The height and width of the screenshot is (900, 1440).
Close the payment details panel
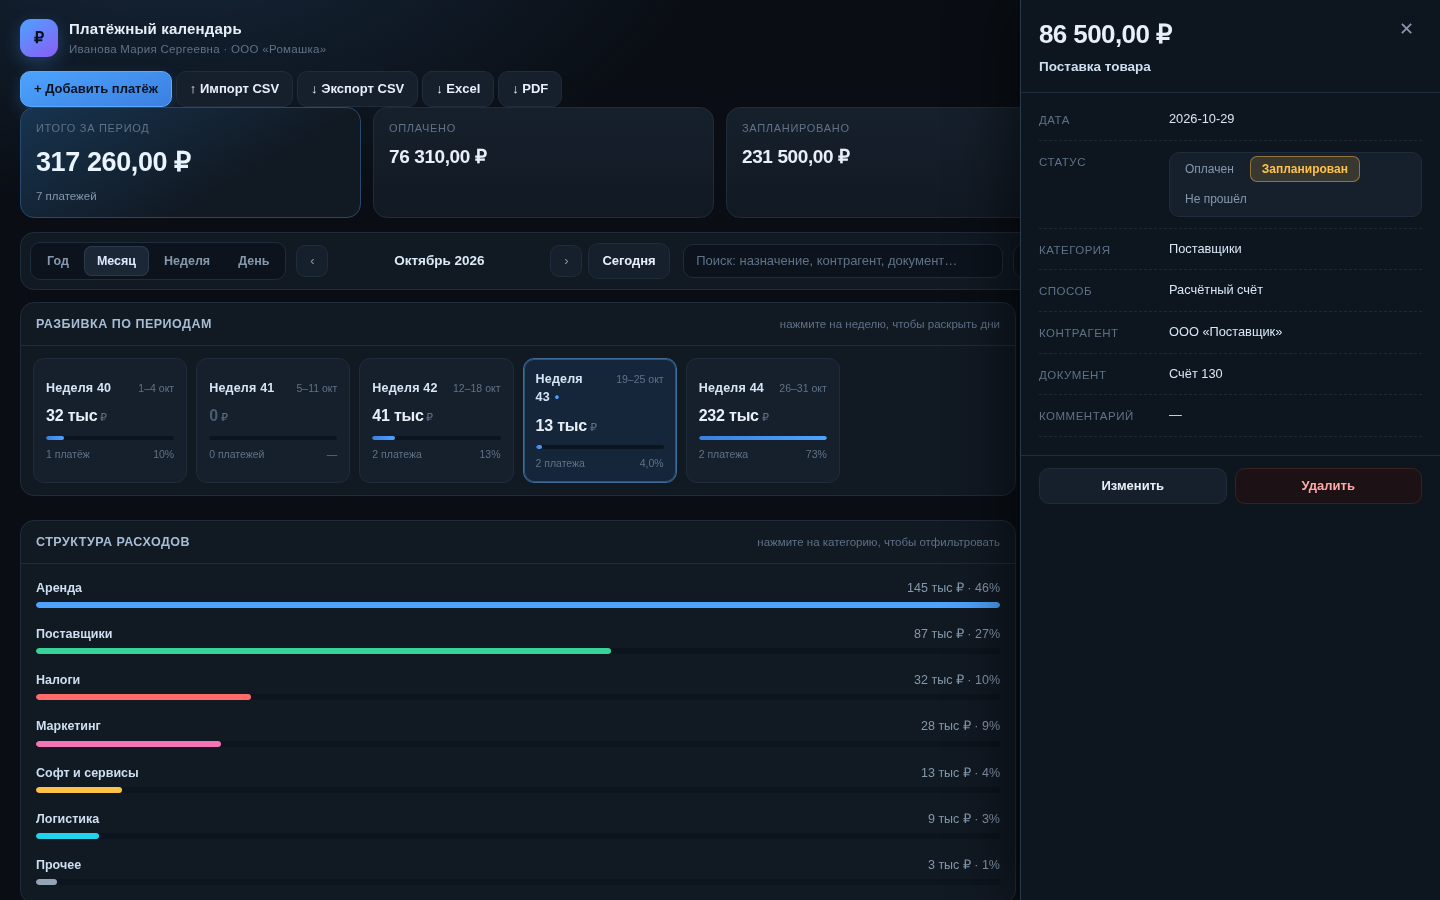point(1406,29)
